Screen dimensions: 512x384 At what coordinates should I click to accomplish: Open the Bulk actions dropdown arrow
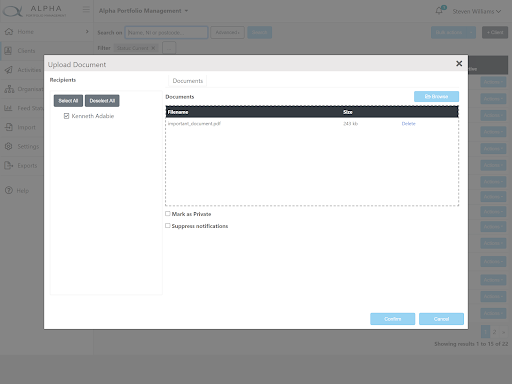(x=471, y=32)
